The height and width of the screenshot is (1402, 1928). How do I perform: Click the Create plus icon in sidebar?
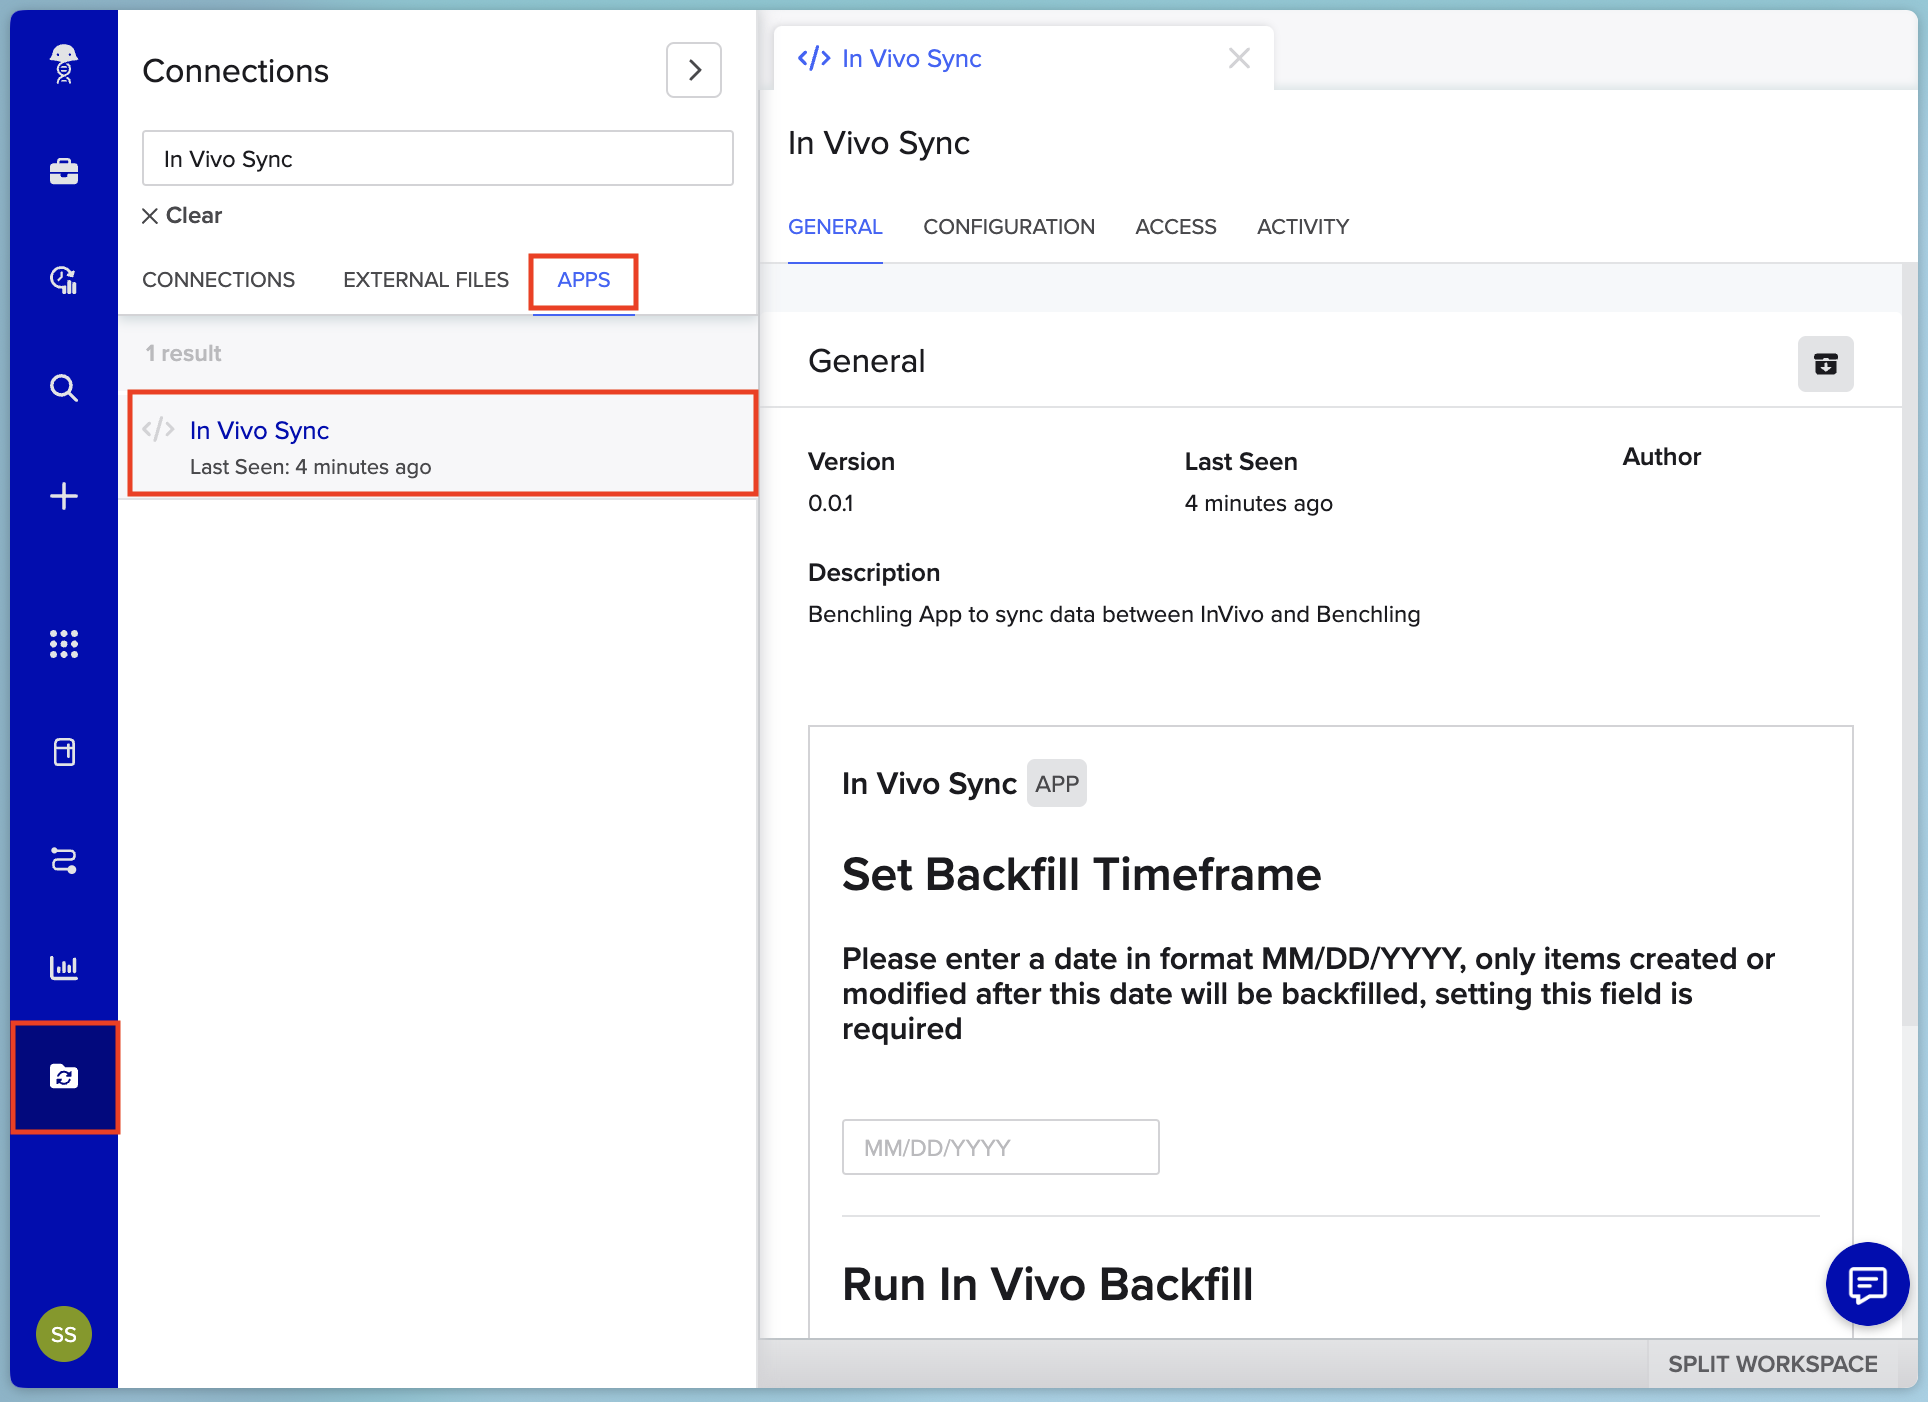pos(64,496)
